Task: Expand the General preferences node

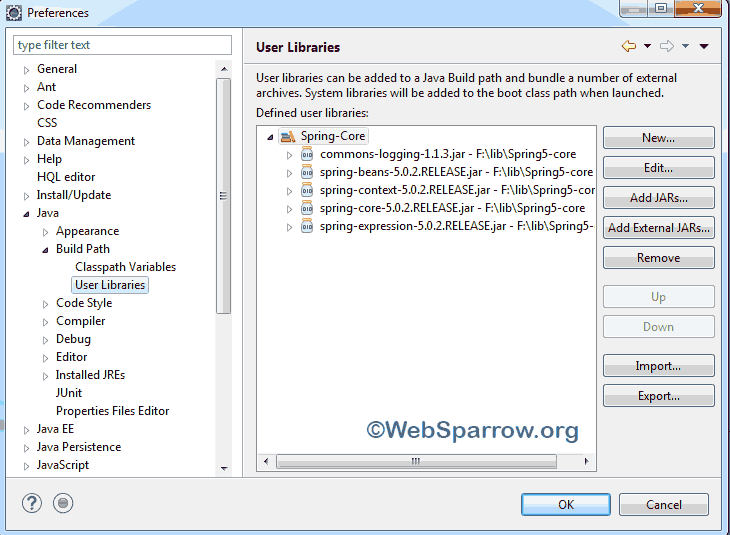Action: pyautogui.click(x=26, y=70)
